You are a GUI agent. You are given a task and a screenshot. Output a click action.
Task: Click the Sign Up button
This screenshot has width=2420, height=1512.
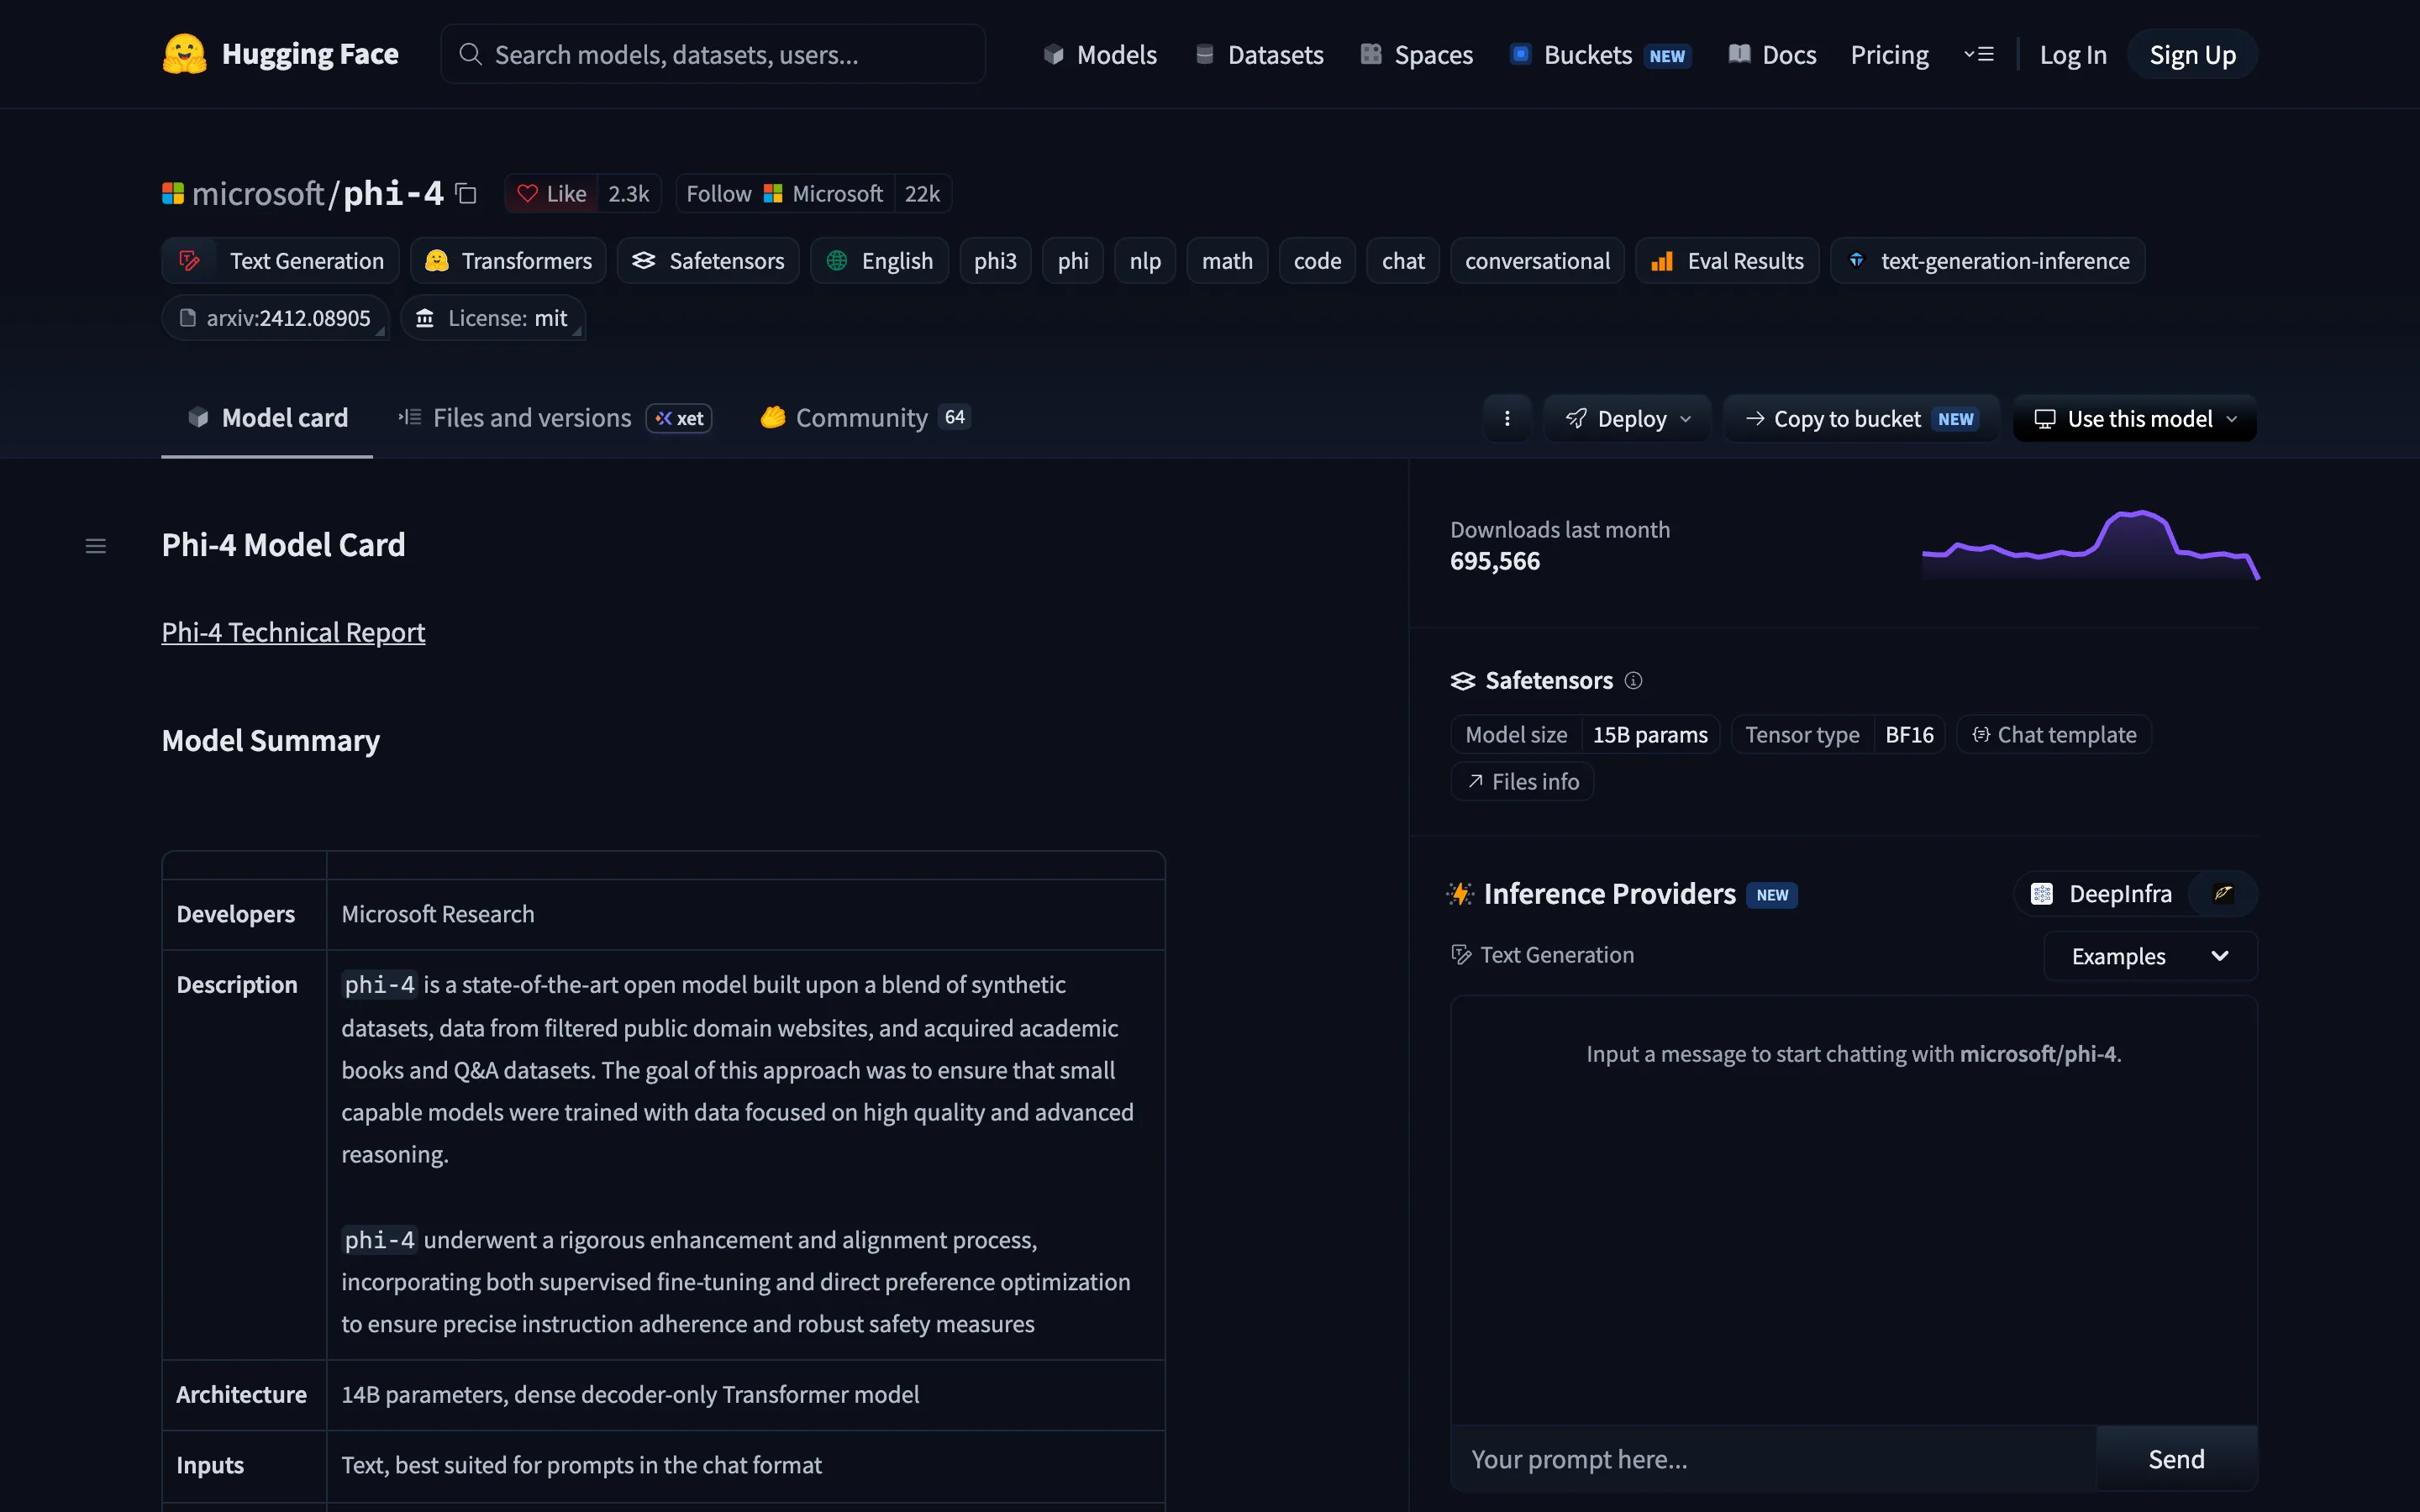coord(2192,54)
